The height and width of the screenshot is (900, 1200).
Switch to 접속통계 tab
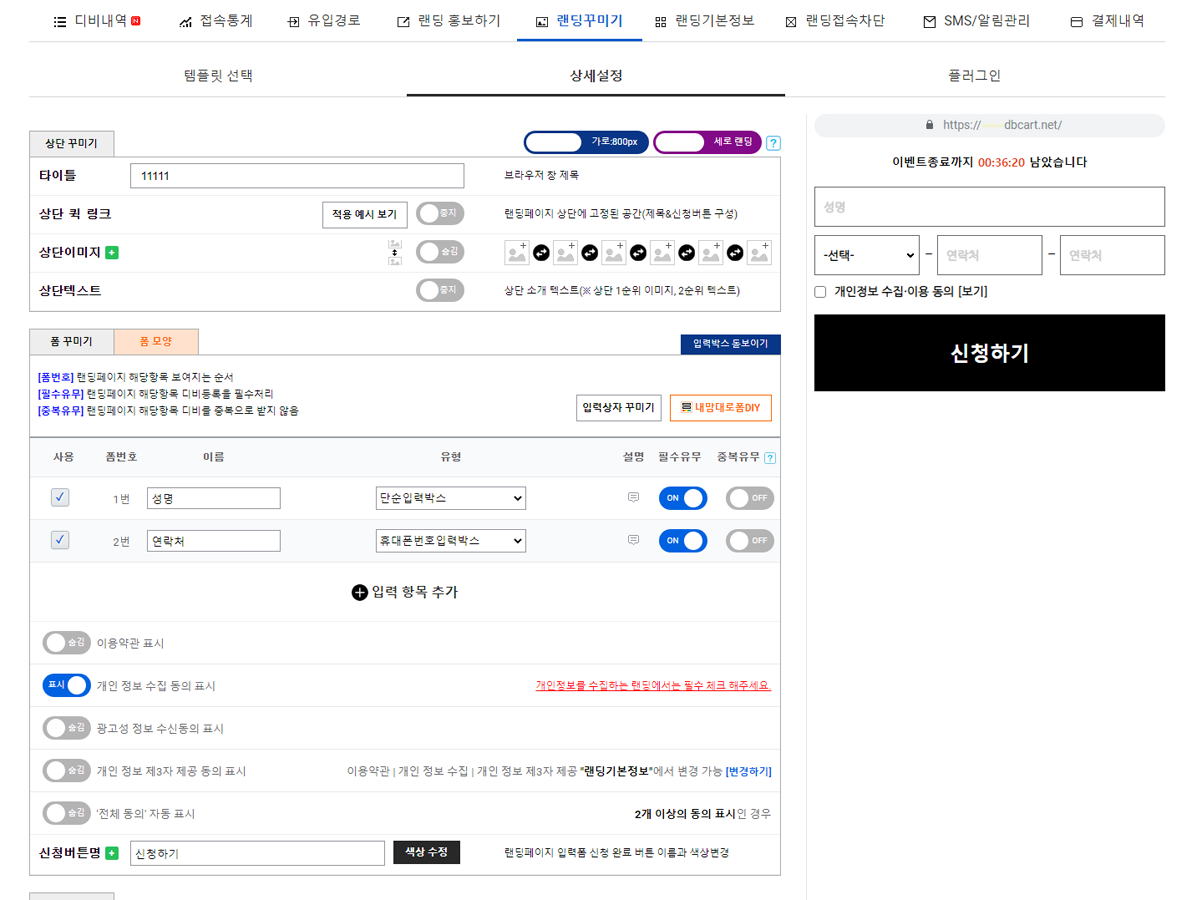(x=216, y=21)
